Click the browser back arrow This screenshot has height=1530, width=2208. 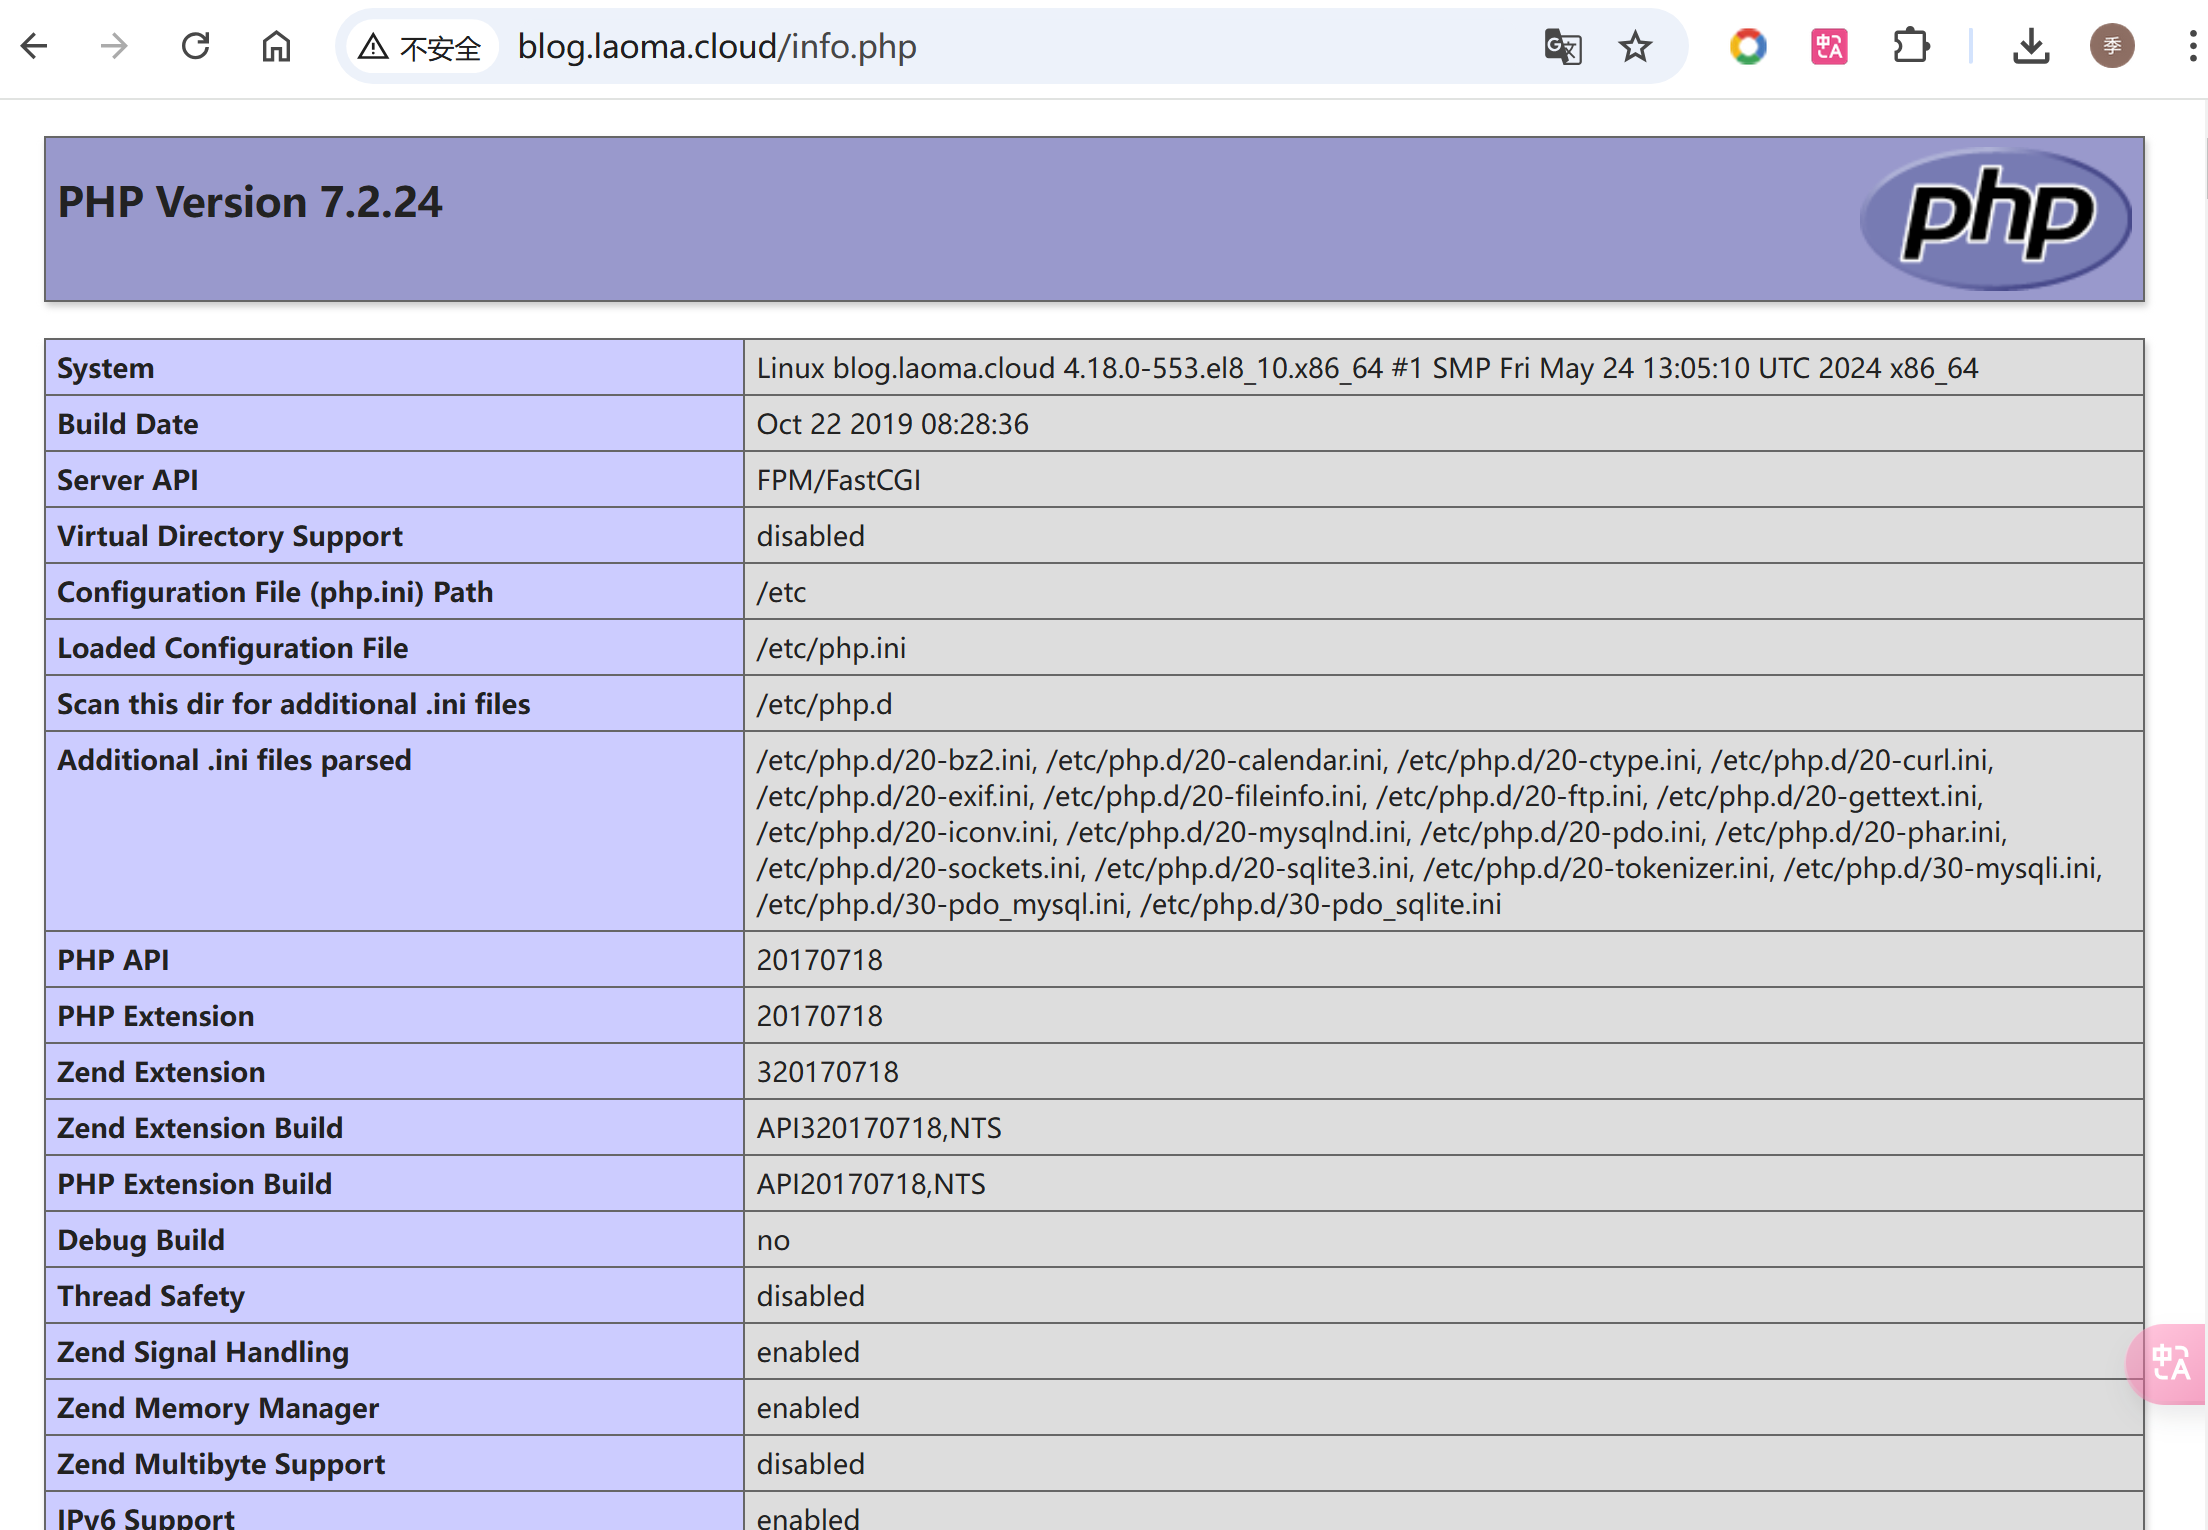pyautogui.click(x=35, y=46)
